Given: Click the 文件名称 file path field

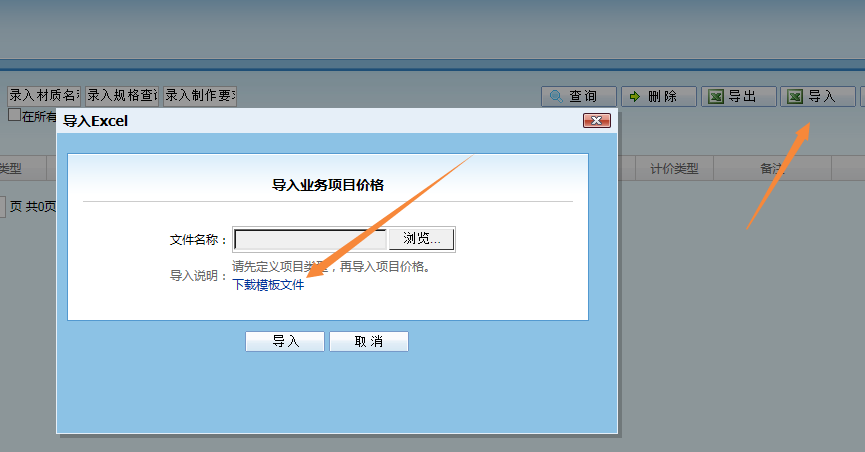Looking at the screenshot, I should (310, 239).
